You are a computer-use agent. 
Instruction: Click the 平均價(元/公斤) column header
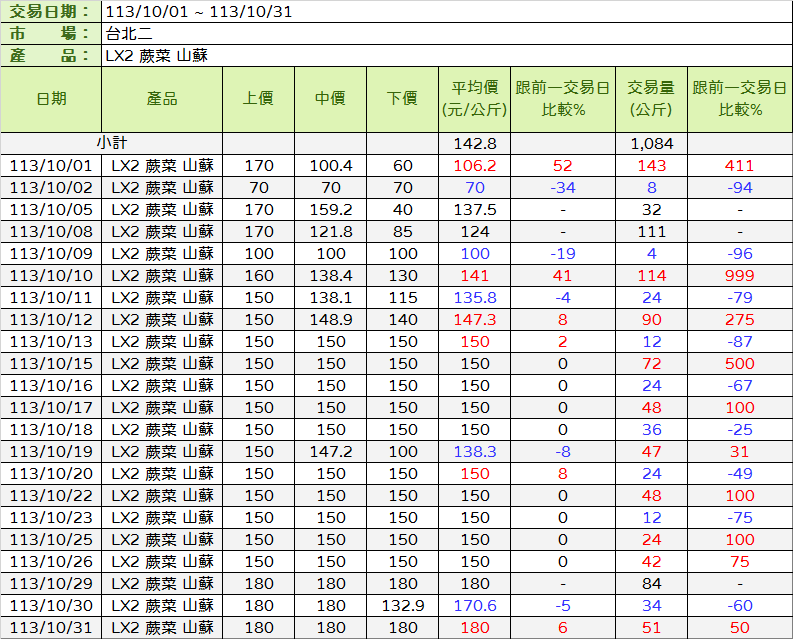[475, 98]
